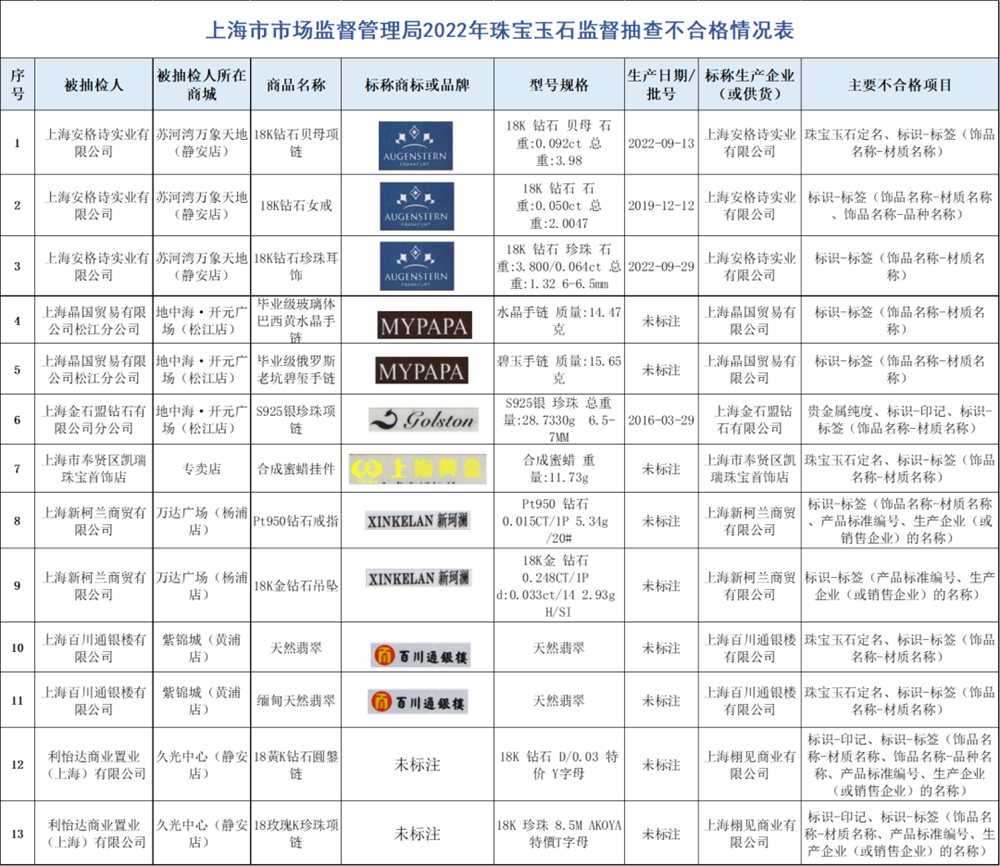1000x866 pixels.
Task: Select the product name 18黄K钻石圆盤链
Action: 296,765
